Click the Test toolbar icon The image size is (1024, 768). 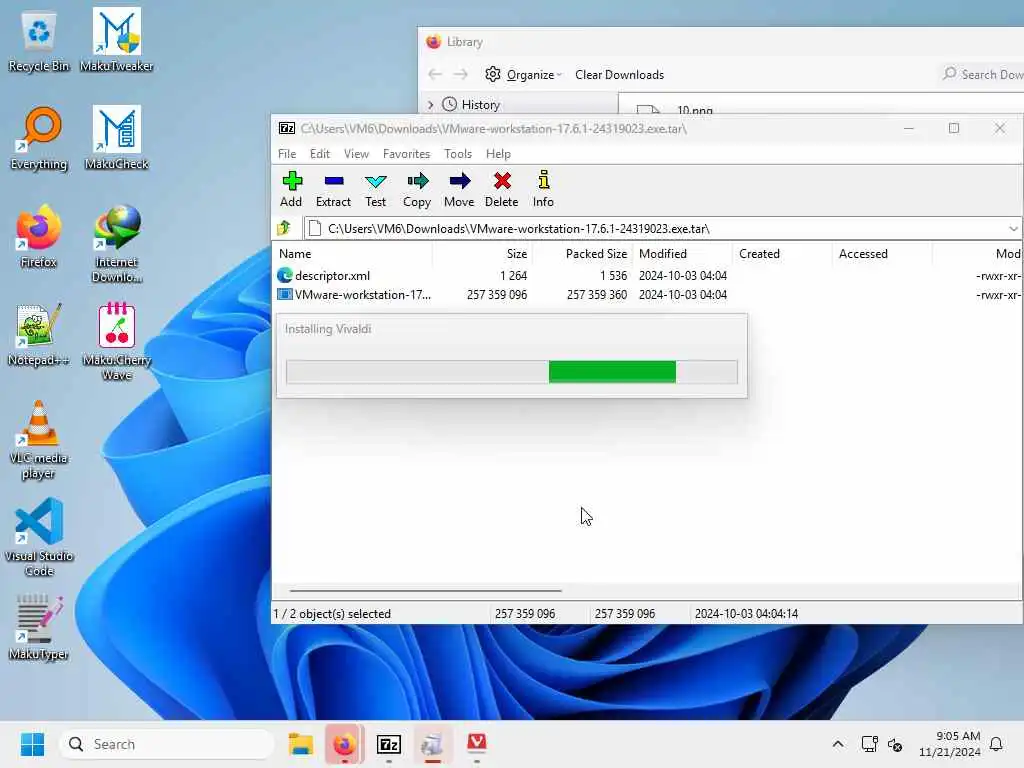pos(376,189)
